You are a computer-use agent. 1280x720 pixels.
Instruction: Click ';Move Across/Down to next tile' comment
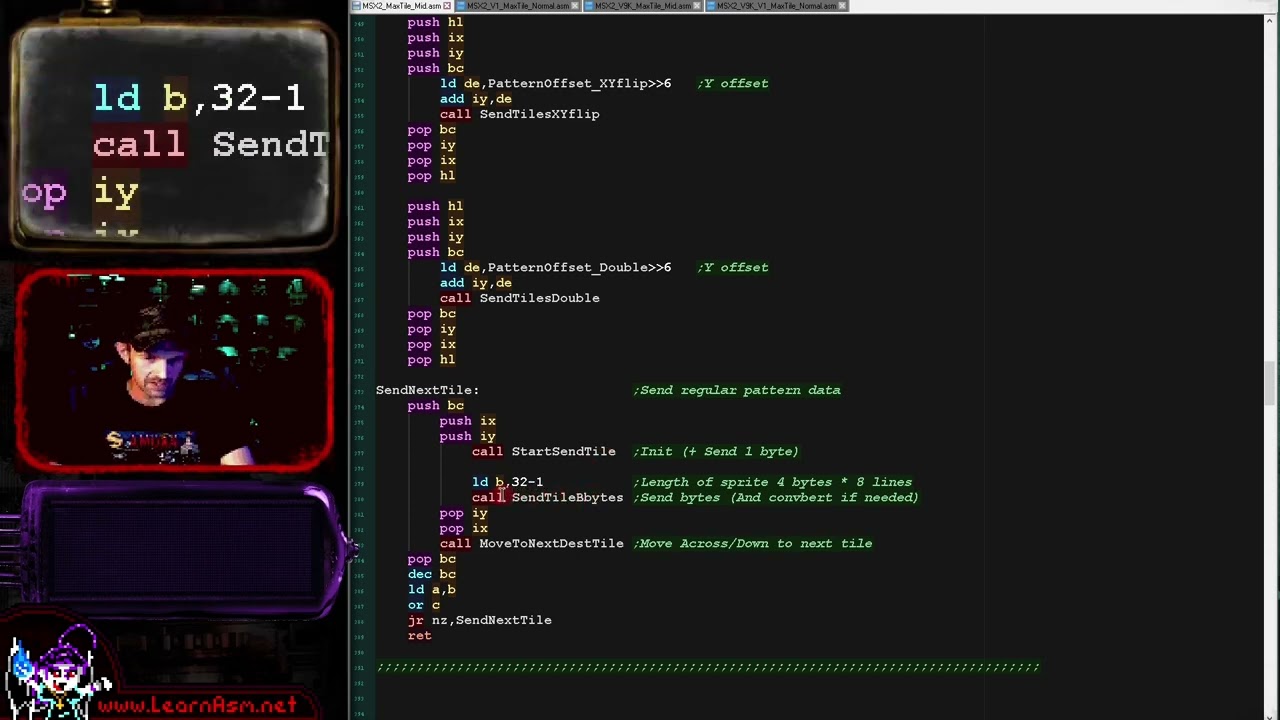coord(753,543)
